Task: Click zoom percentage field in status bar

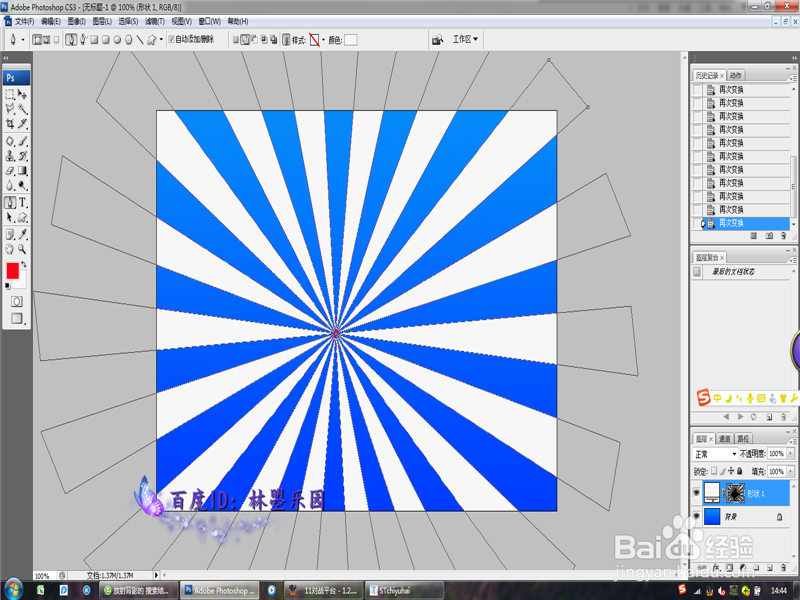Action: pos(42,576)
